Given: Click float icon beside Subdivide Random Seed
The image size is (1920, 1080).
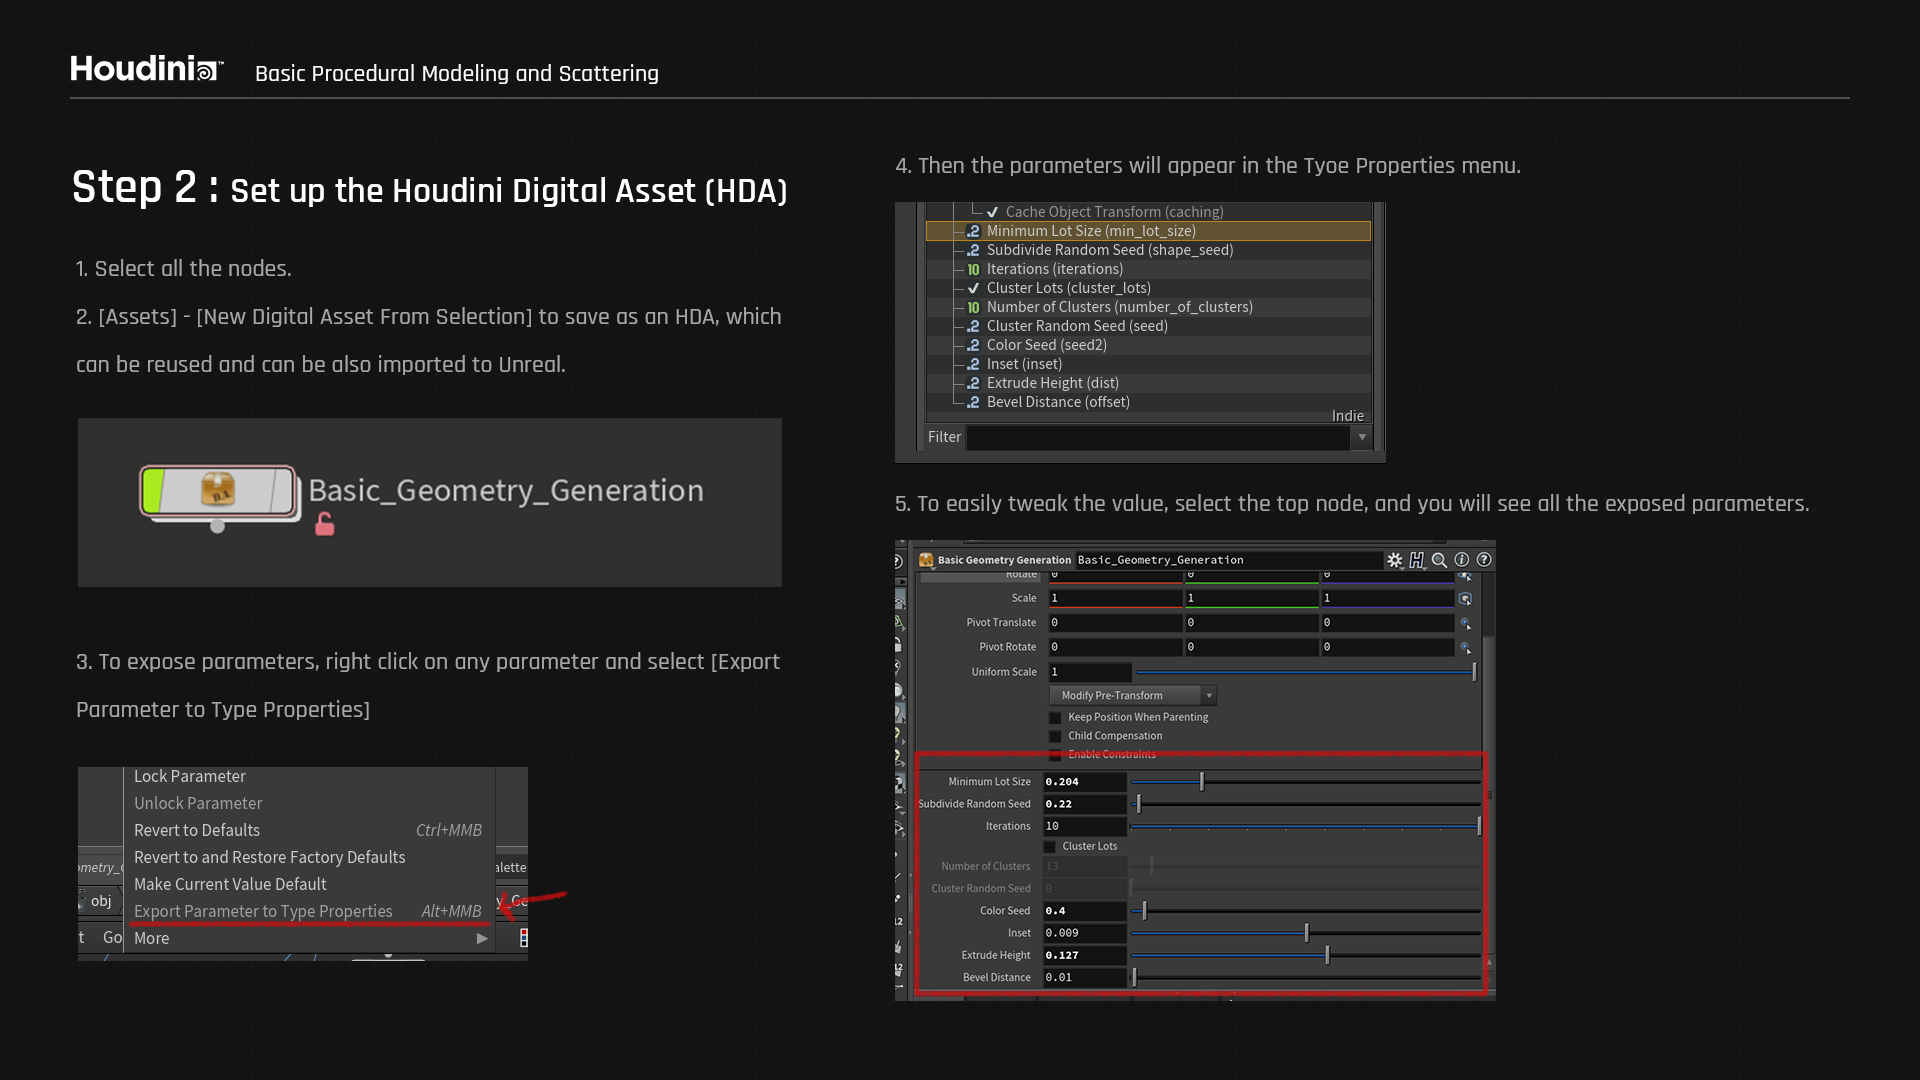Looking at the screenshot, I should coord(973,250).
